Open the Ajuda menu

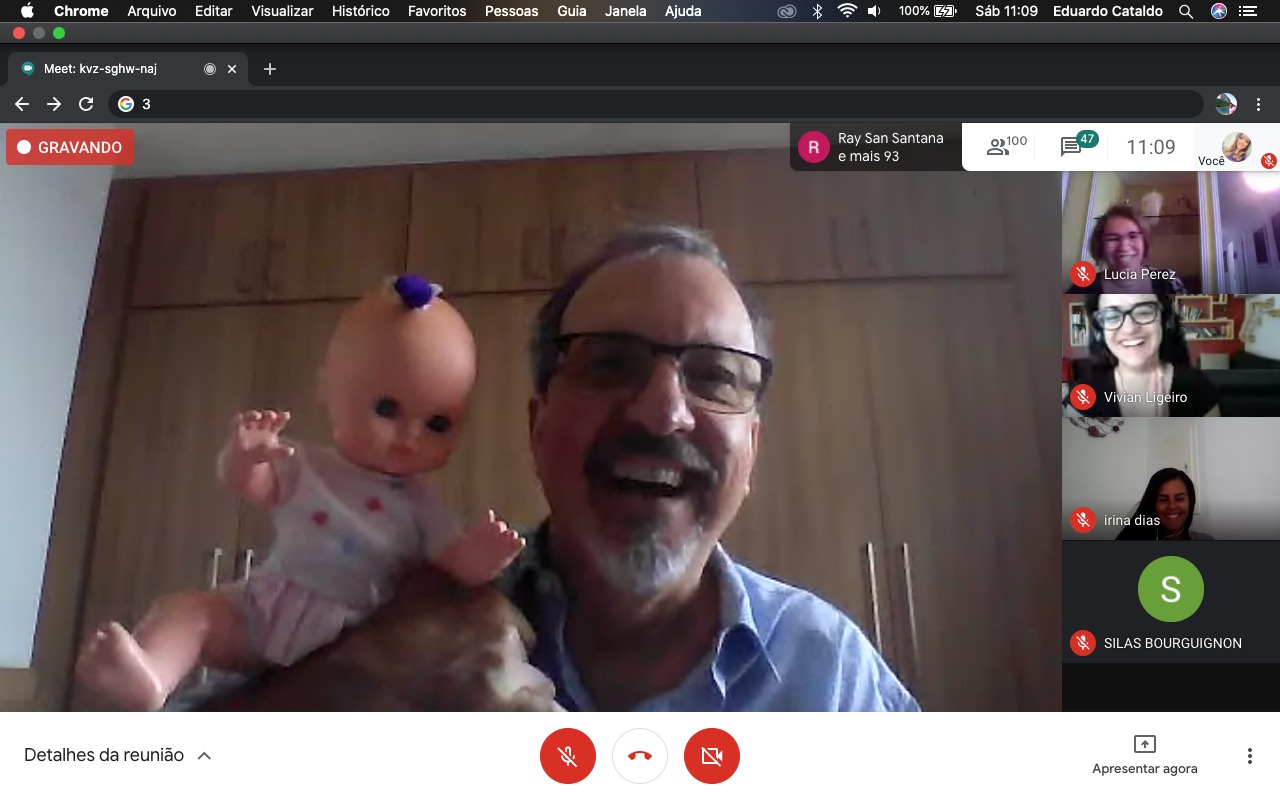(683, 11)
